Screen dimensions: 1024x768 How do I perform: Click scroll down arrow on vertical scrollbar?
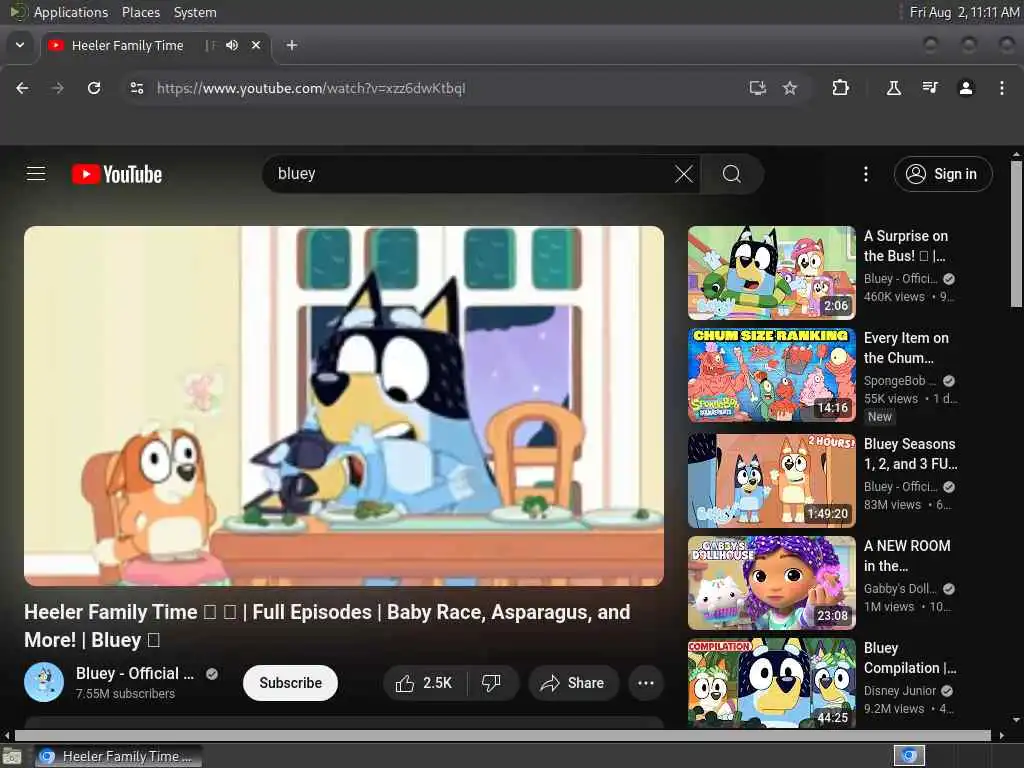[x=1016, y=720]
